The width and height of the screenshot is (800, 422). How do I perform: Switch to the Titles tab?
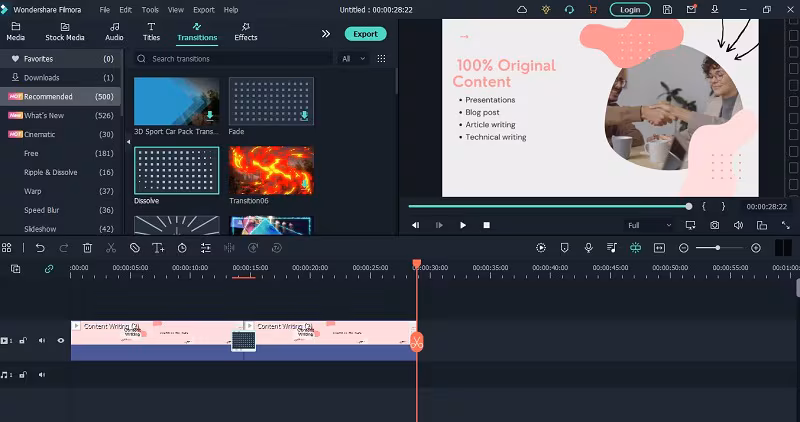point(151,32)
